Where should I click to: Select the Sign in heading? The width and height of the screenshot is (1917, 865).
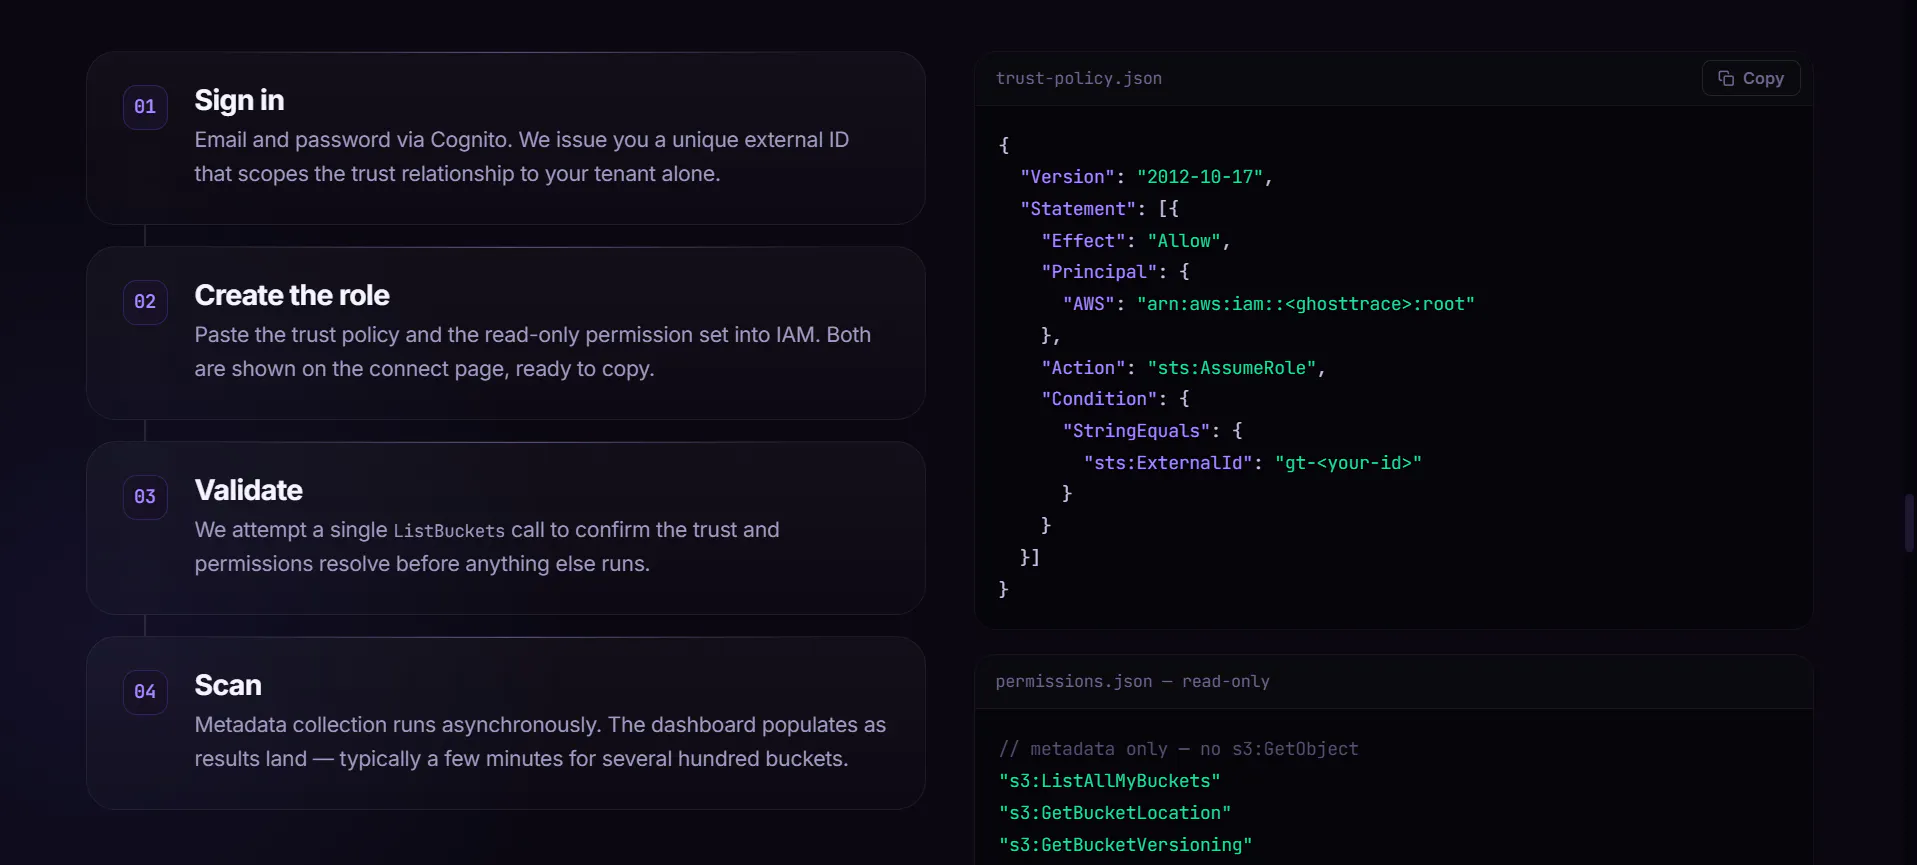(x=239, y=100)
